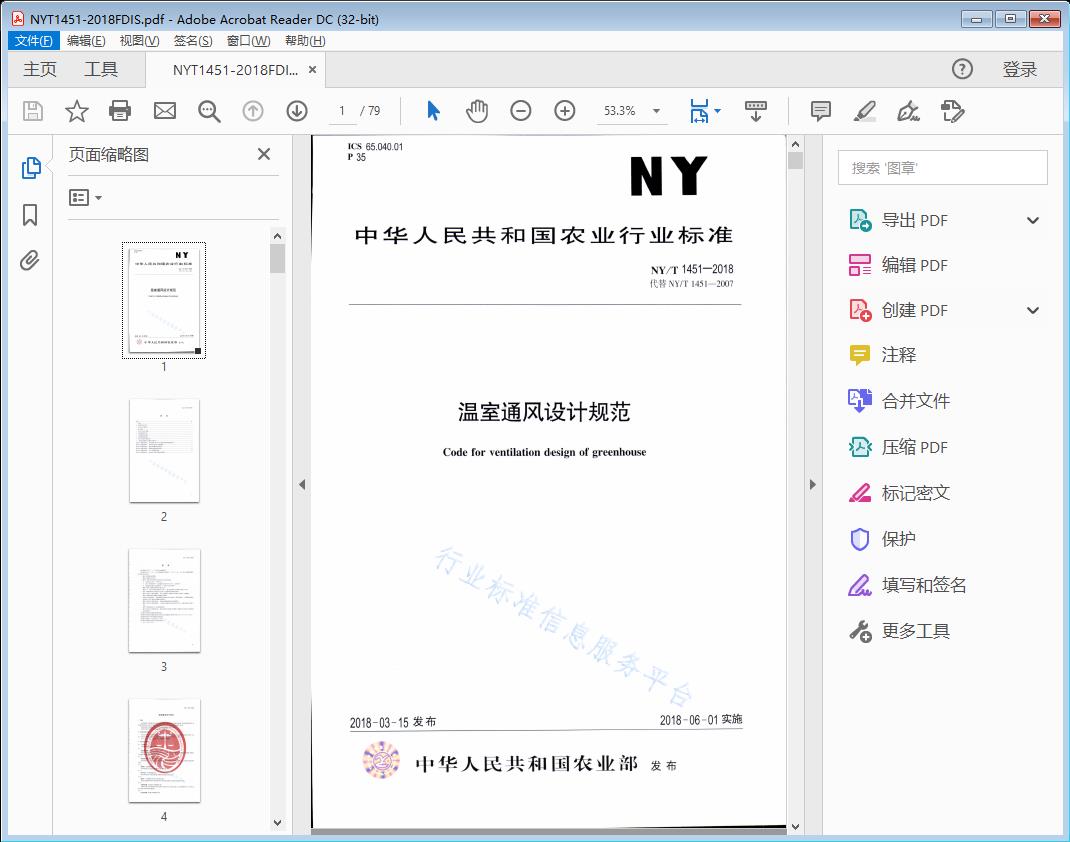Click the print file icon
The image size is (1070, 842).
(120, 111)
